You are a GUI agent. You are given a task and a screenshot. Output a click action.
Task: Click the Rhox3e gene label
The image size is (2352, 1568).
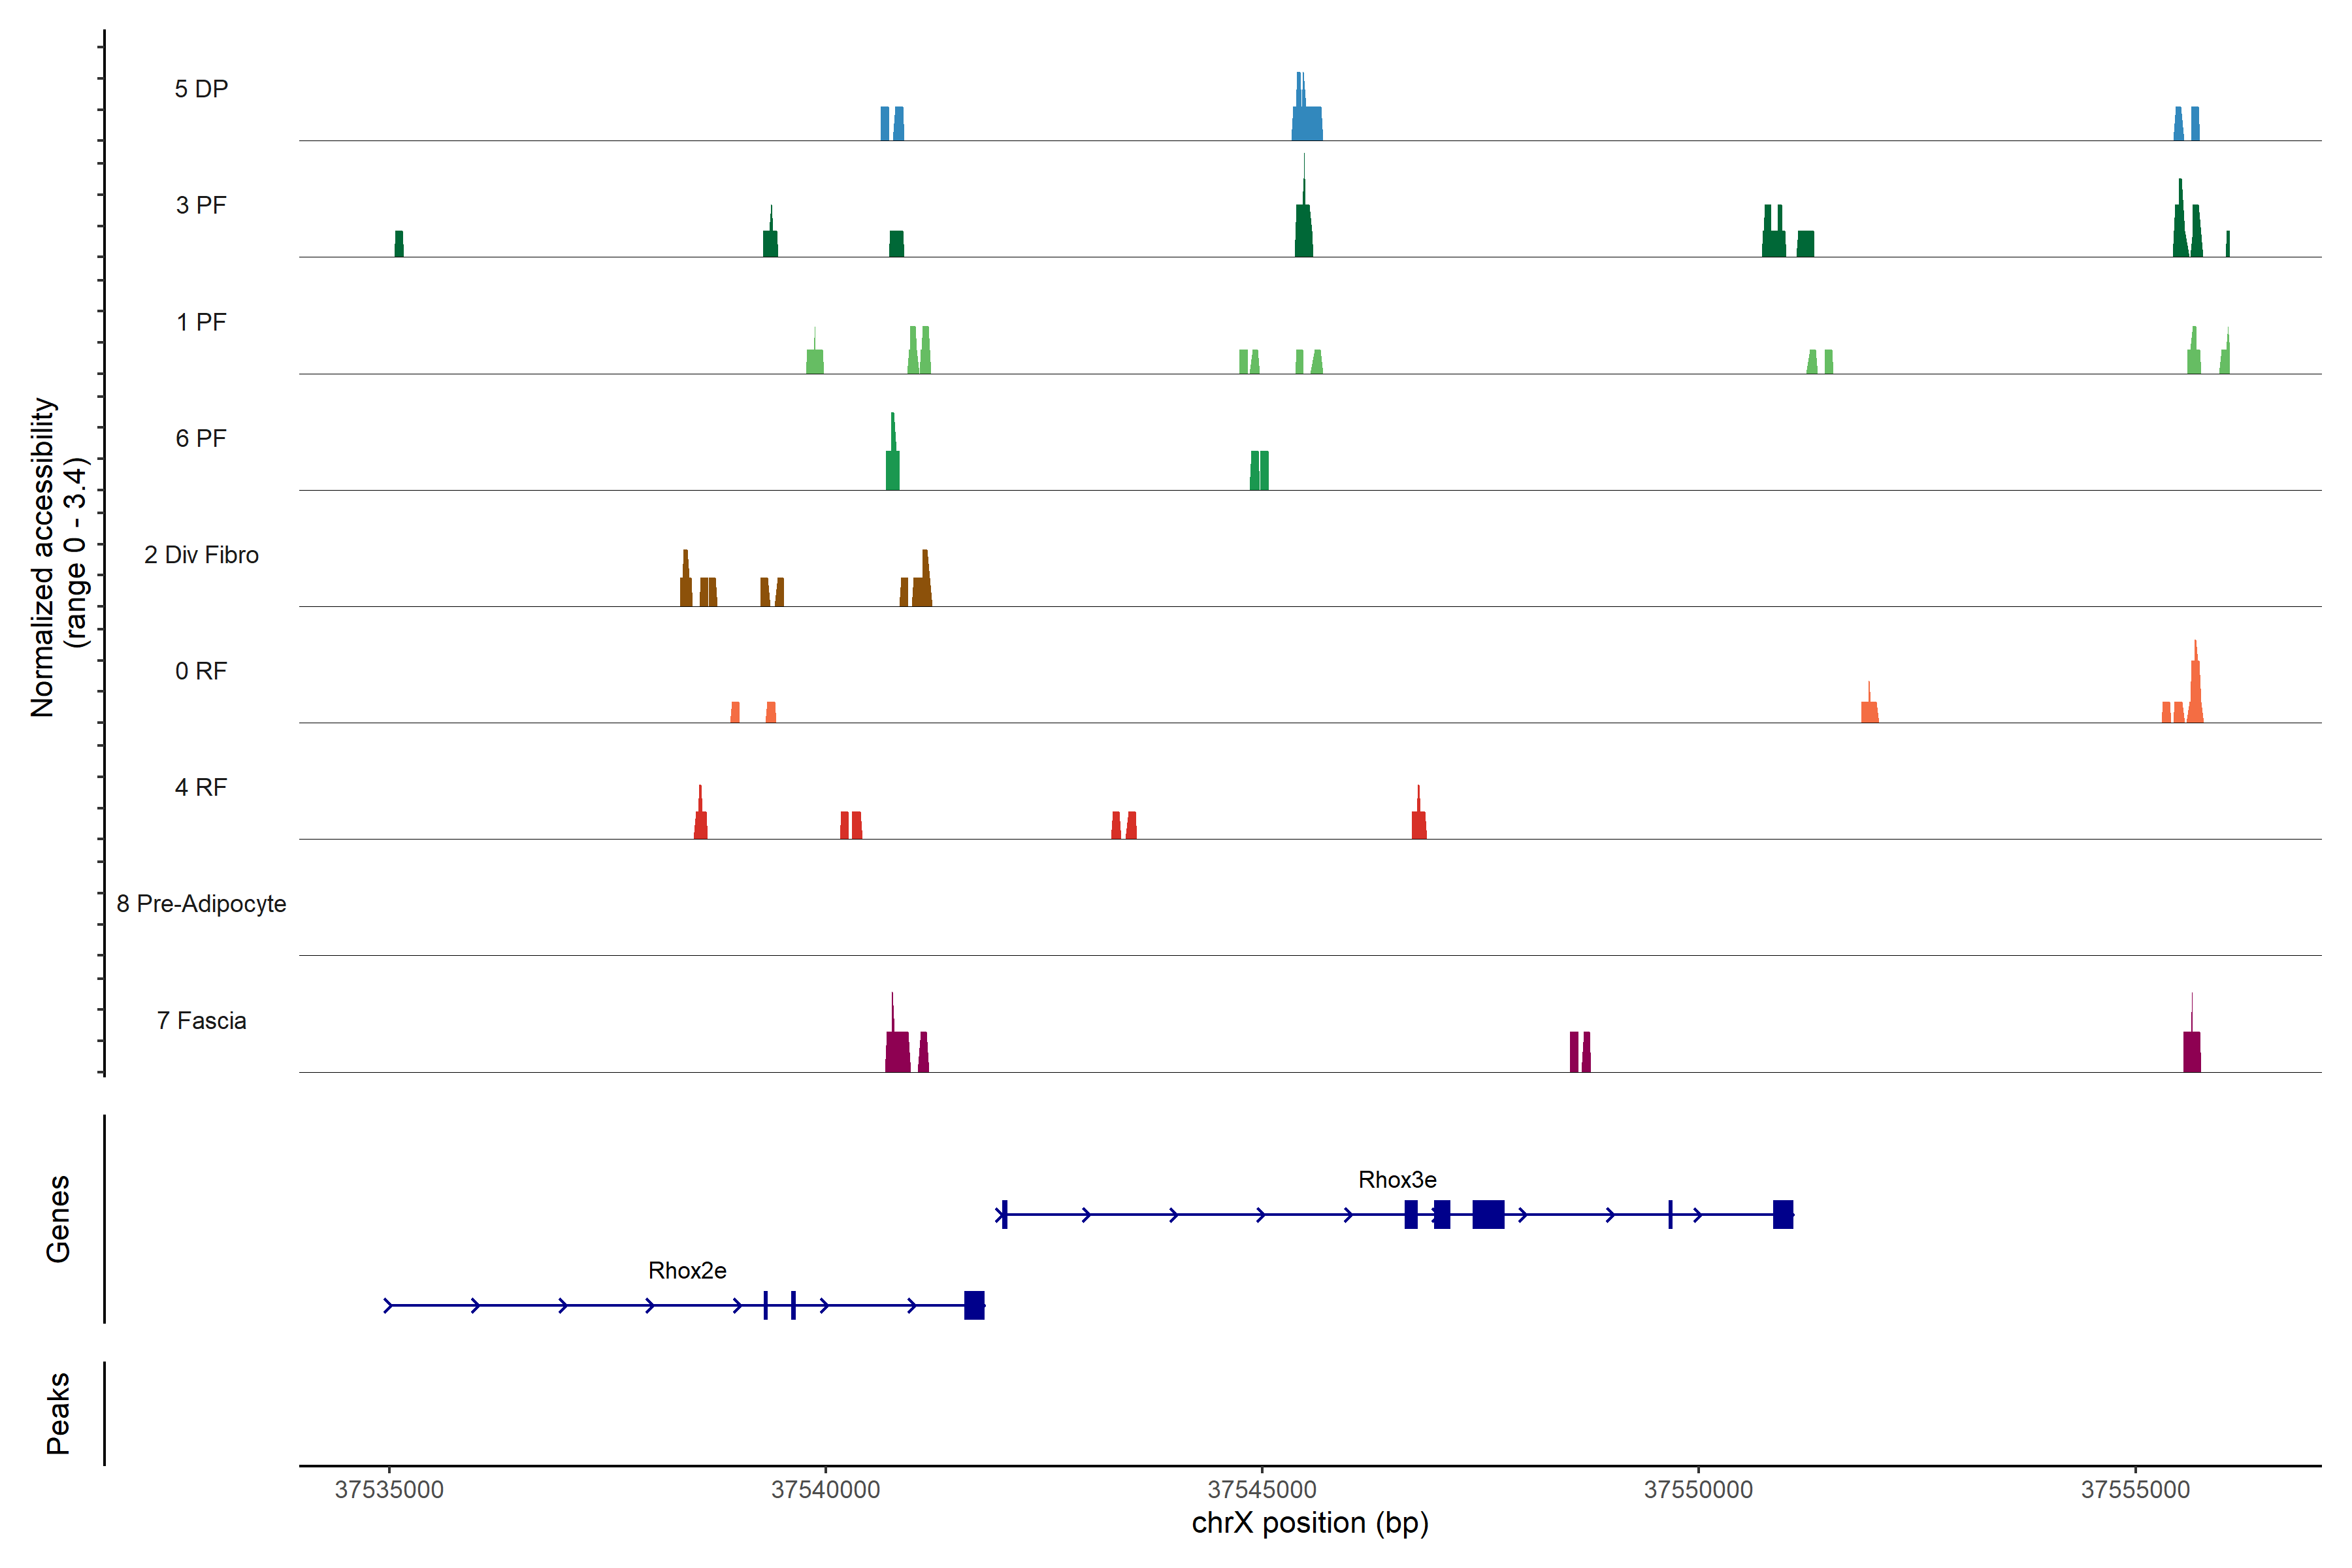1397,1179
